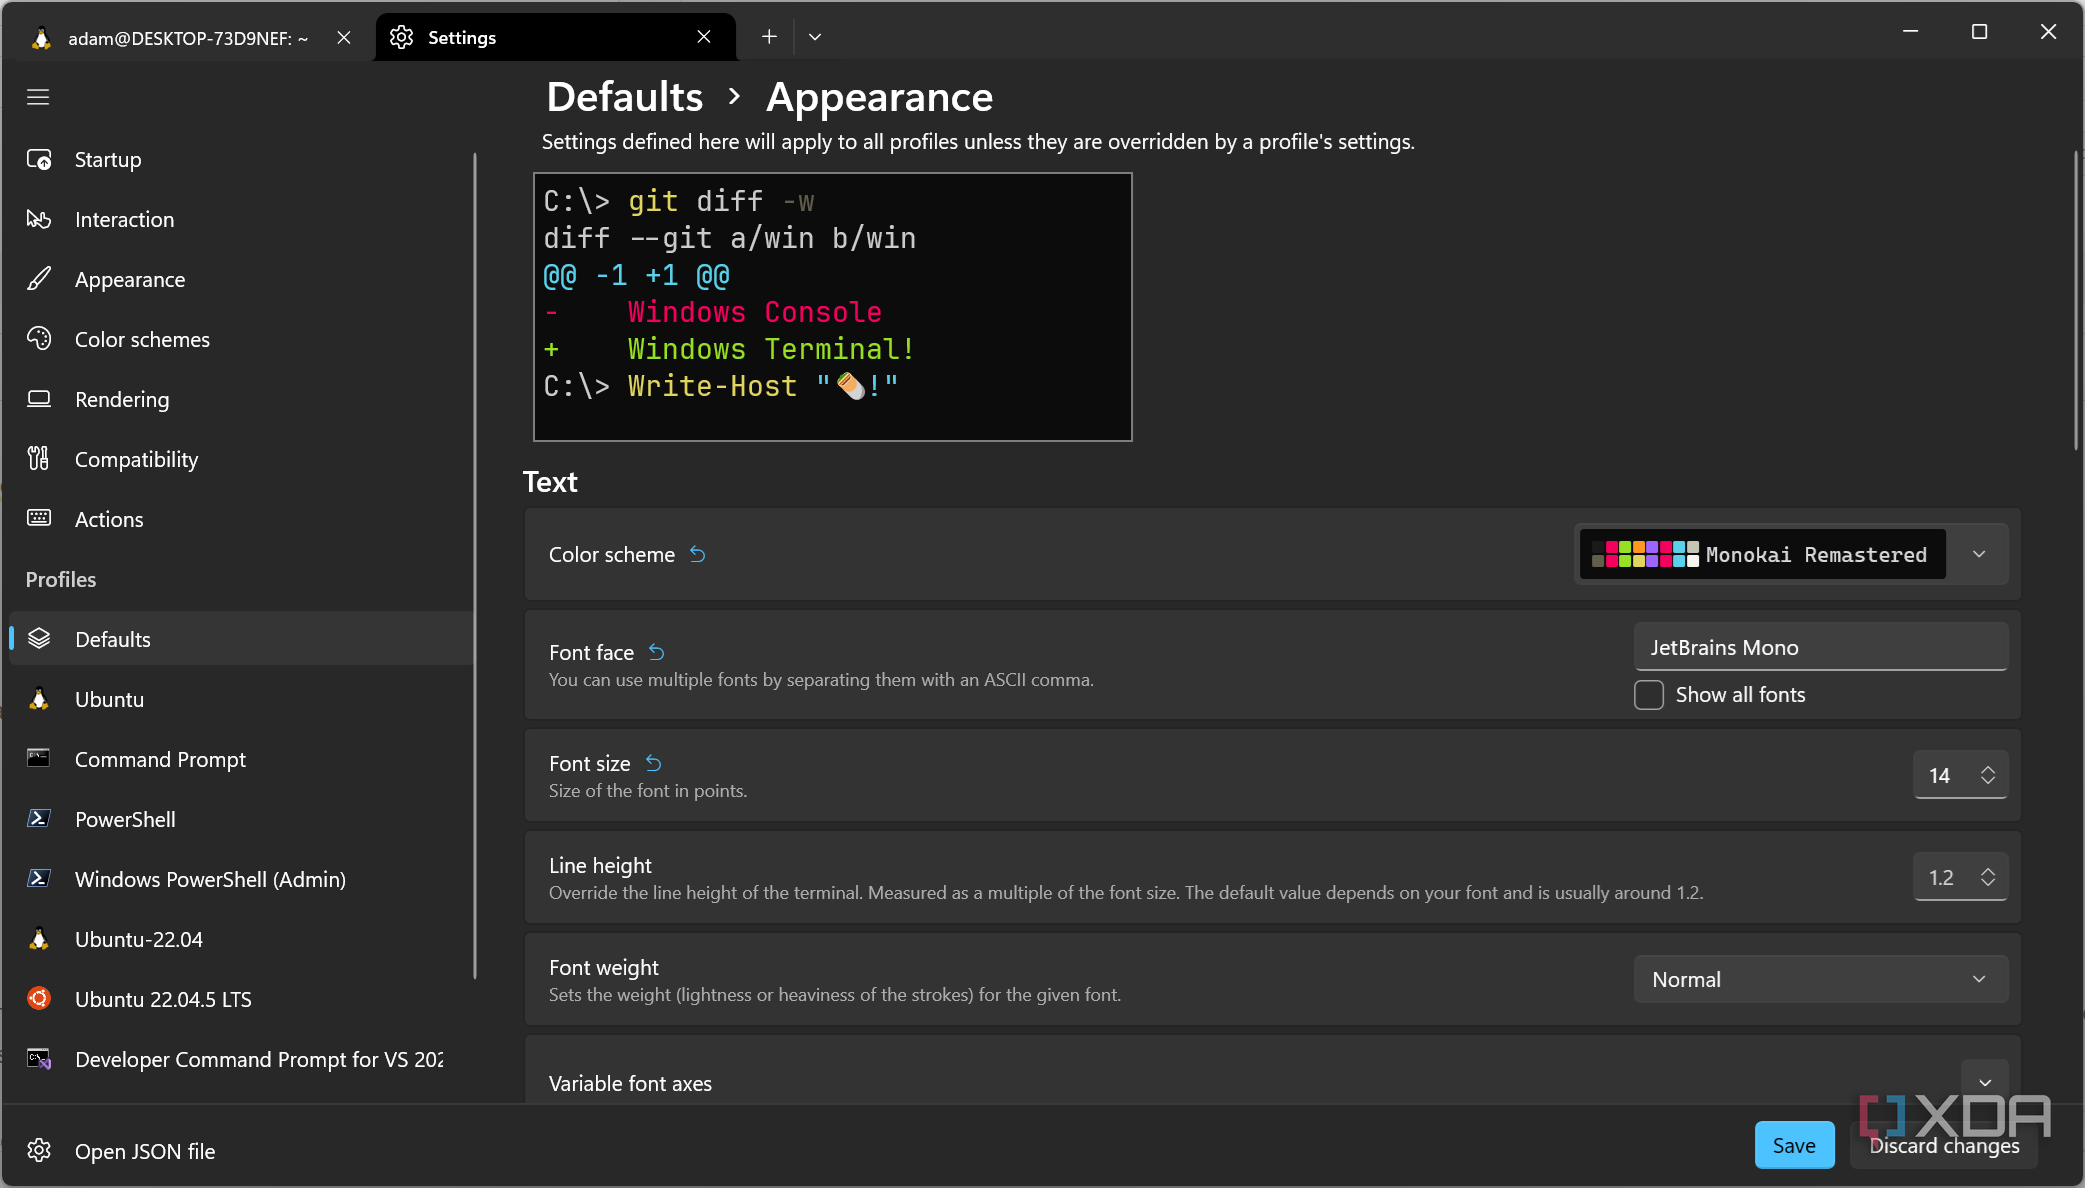The width and height of the screenshot is (2085, 1188).
Task: Open Color schemes settings
Action: 240,340
